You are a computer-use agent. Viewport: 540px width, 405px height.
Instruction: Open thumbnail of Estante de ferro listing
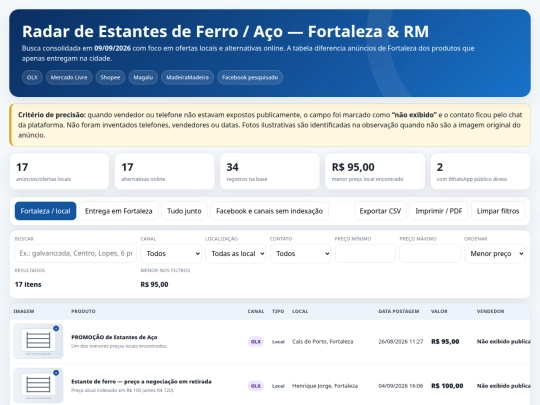click(38, 385)
